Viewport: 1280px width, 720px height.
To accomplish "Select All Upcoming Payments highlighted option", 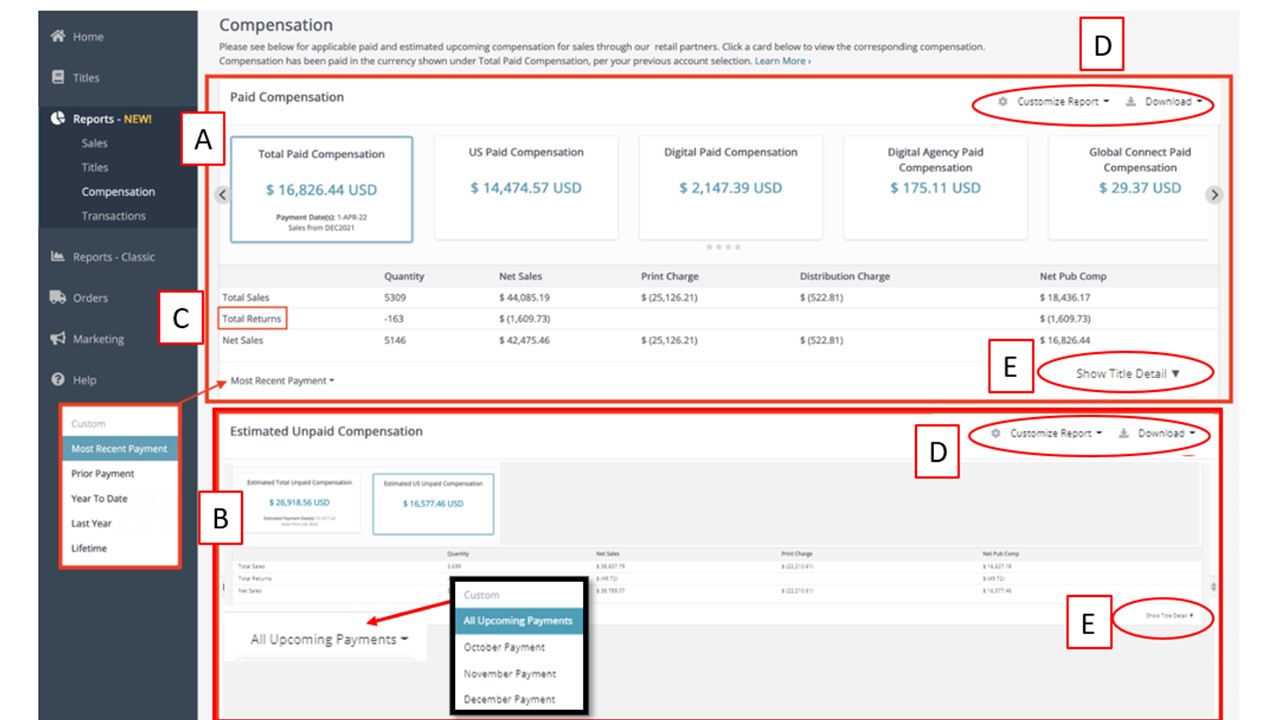I will [518, 620].
